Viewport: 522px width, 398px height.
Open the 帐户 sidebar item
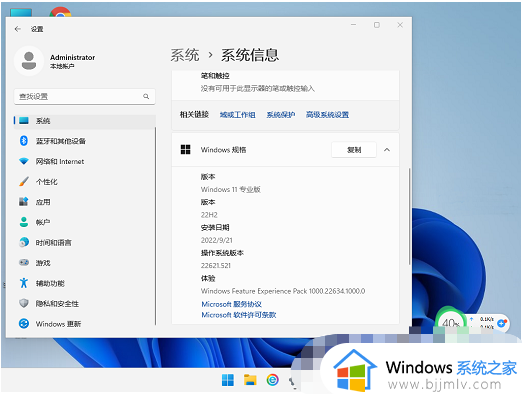point(85,222)
